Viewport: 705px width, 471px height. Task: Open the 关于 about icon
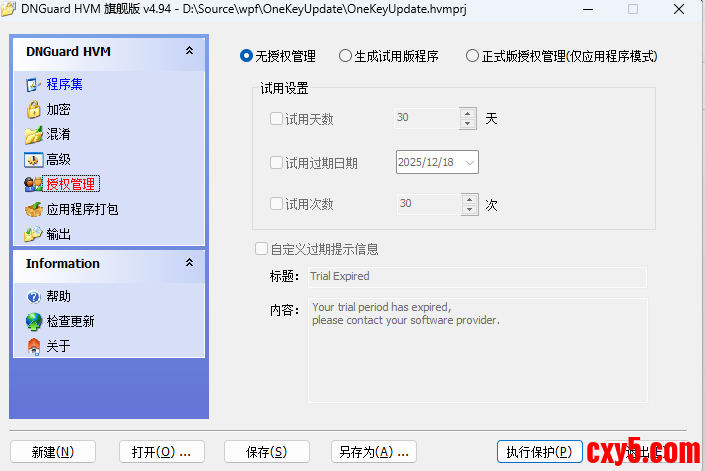pos(33,346)
